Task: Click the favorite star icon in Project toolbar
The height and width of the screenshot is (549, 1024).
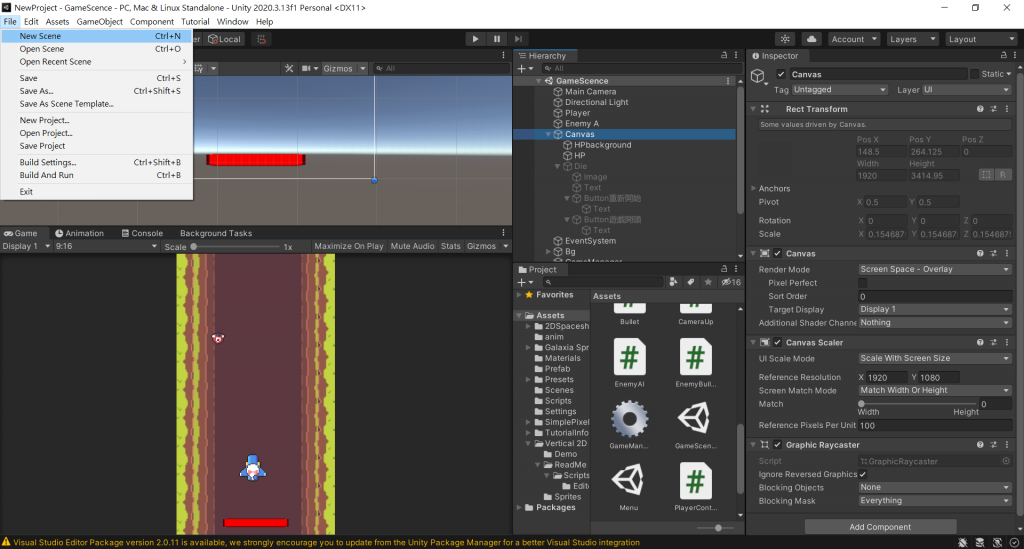Action: tap(708, 282)
